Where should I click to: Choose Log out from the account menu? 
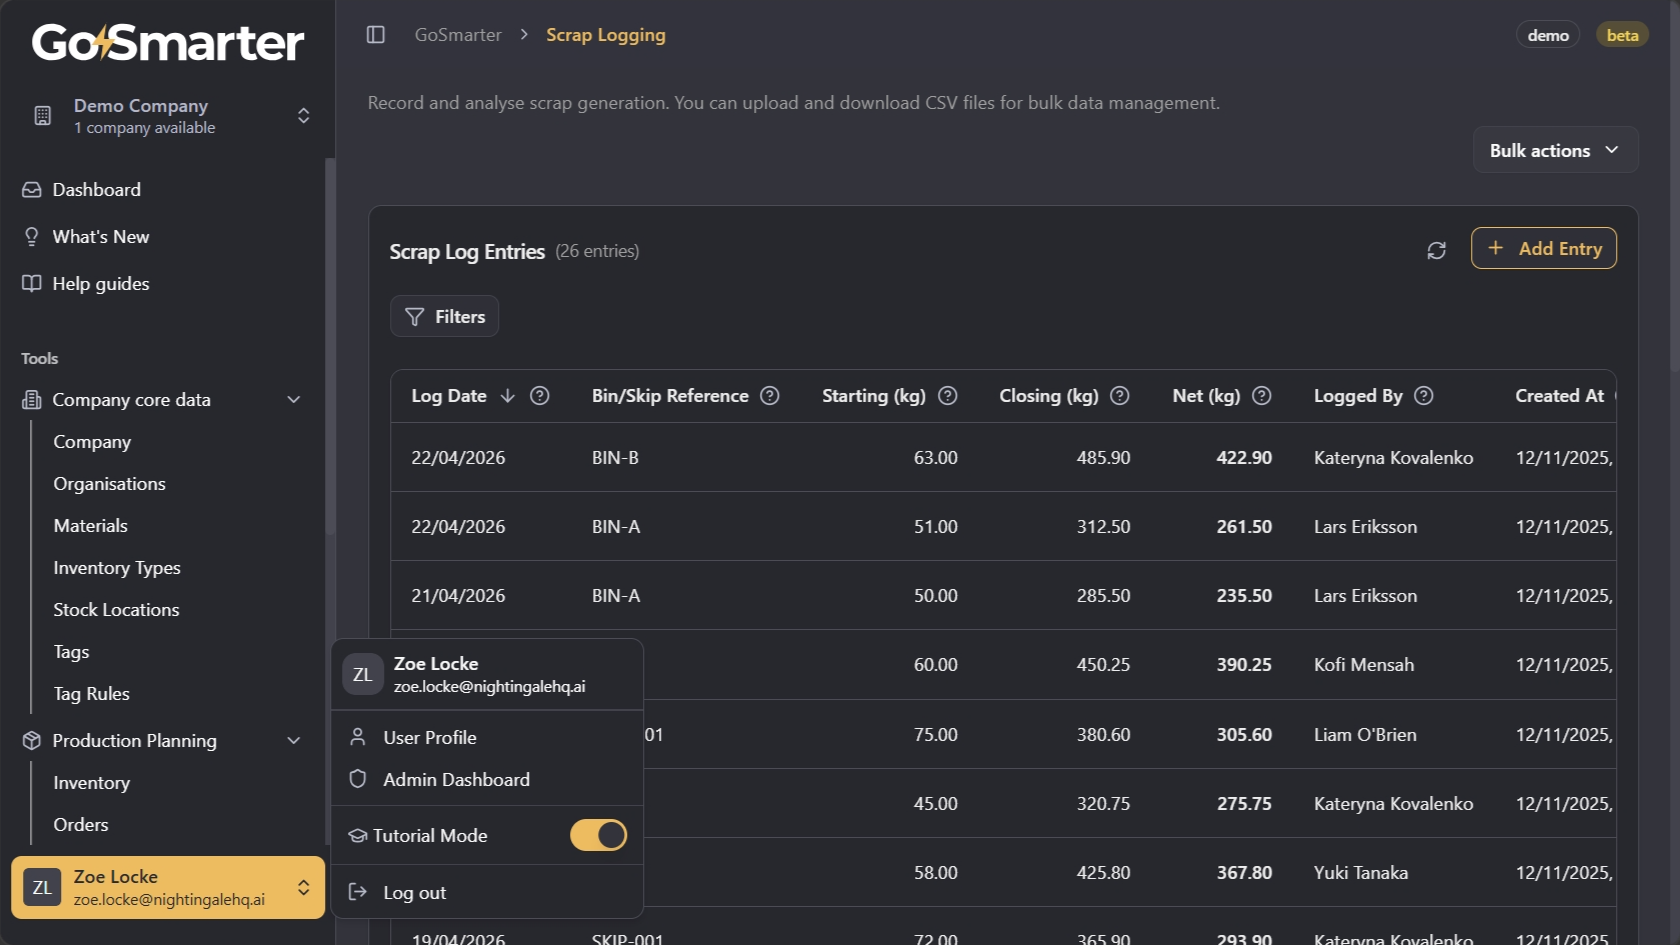pyautogui.click(x=415, y=892)
